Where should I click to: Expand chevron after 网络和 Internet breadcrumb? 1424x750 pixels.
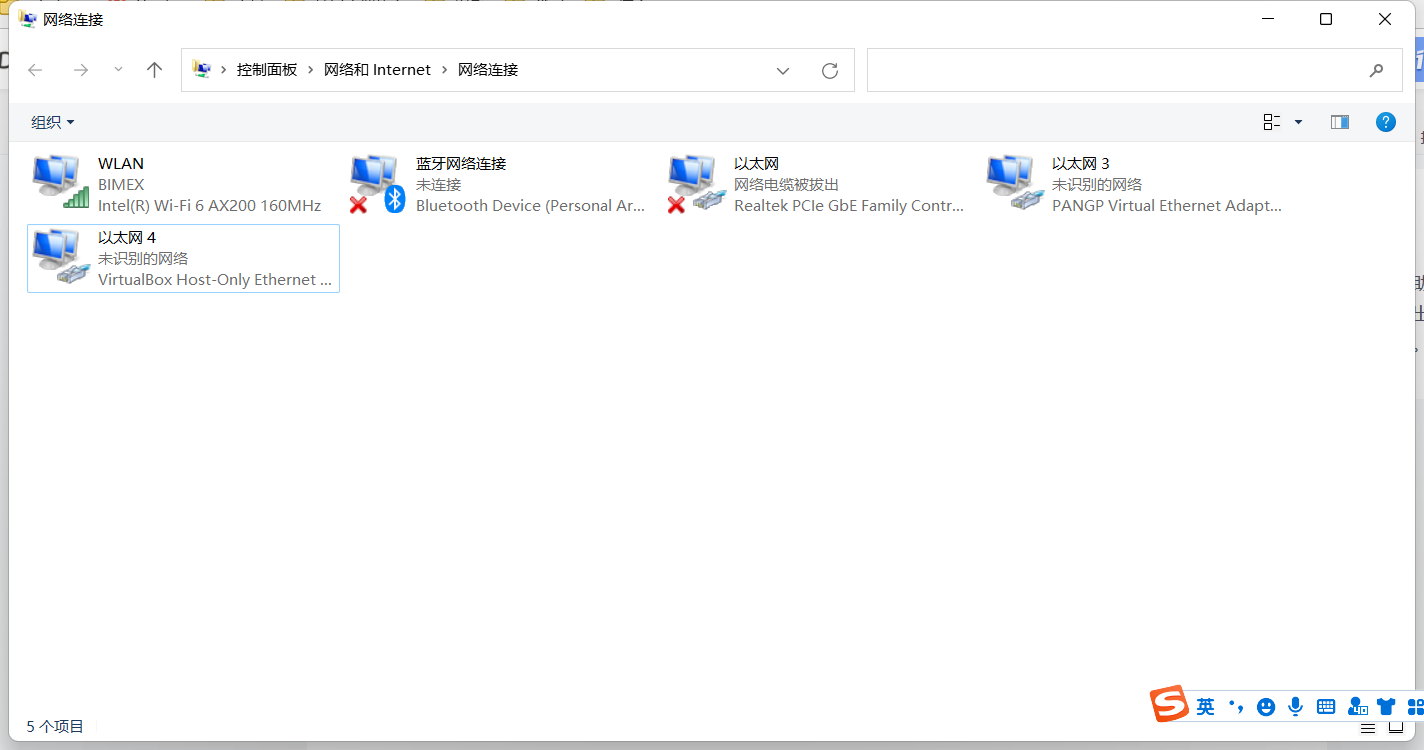coord(445,70)
